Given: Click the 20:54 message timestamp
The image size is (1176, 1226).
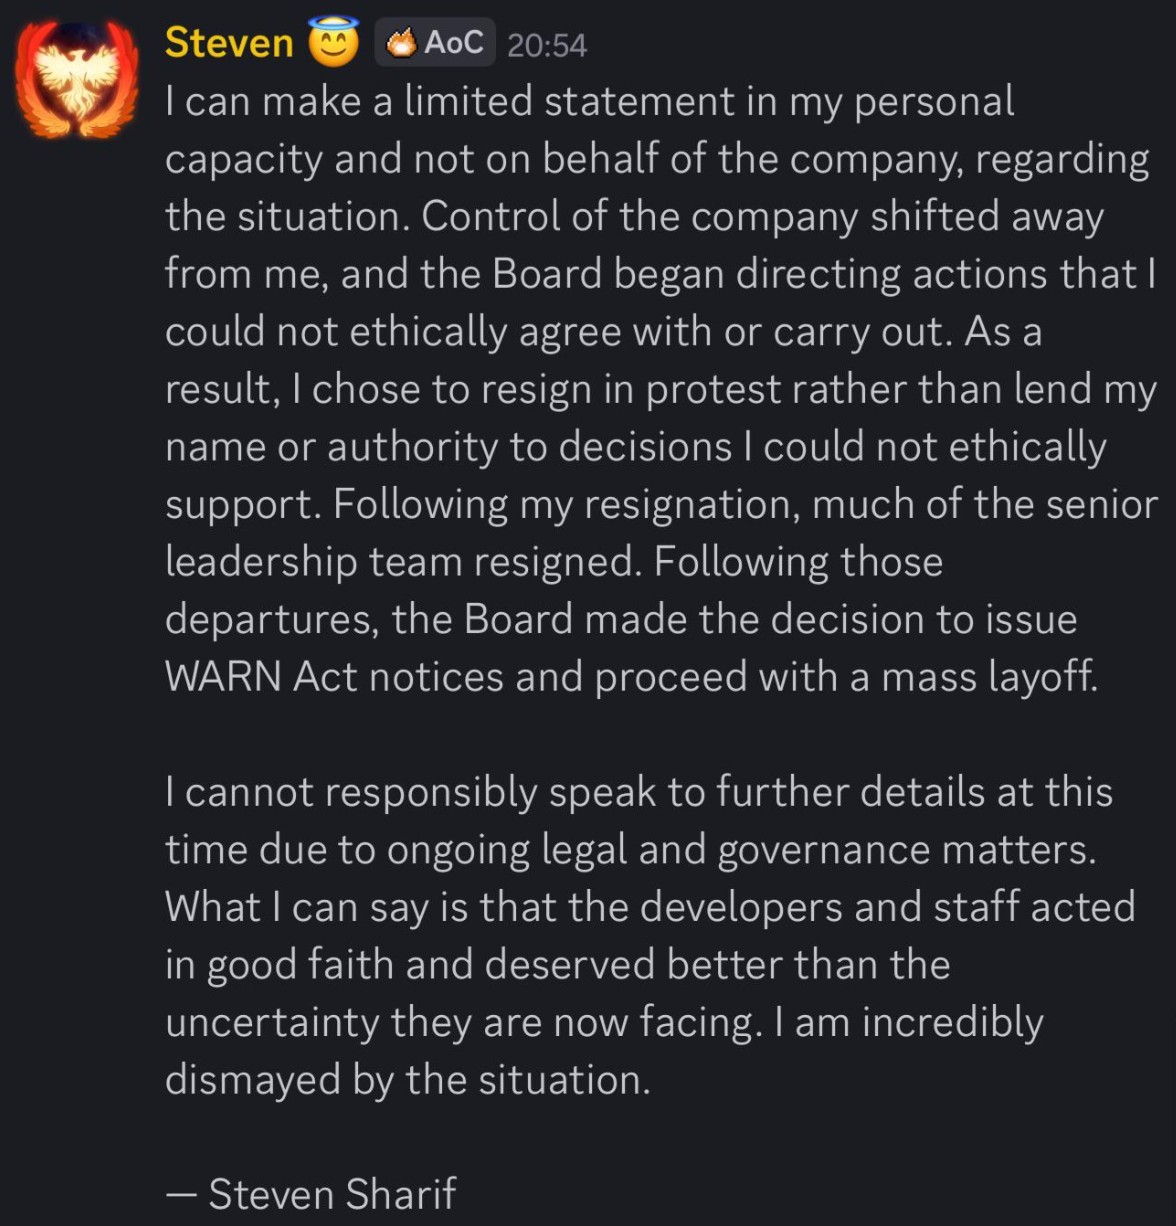Looking at the screenshot, I should 546,45.
